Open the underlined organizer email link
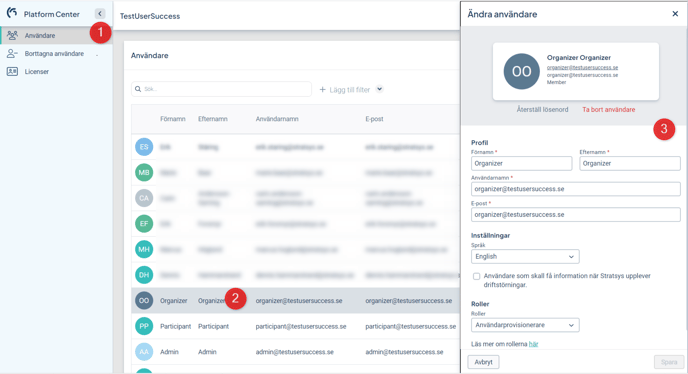The height and width of the screenshot is (374, 688). coord(582,68)
